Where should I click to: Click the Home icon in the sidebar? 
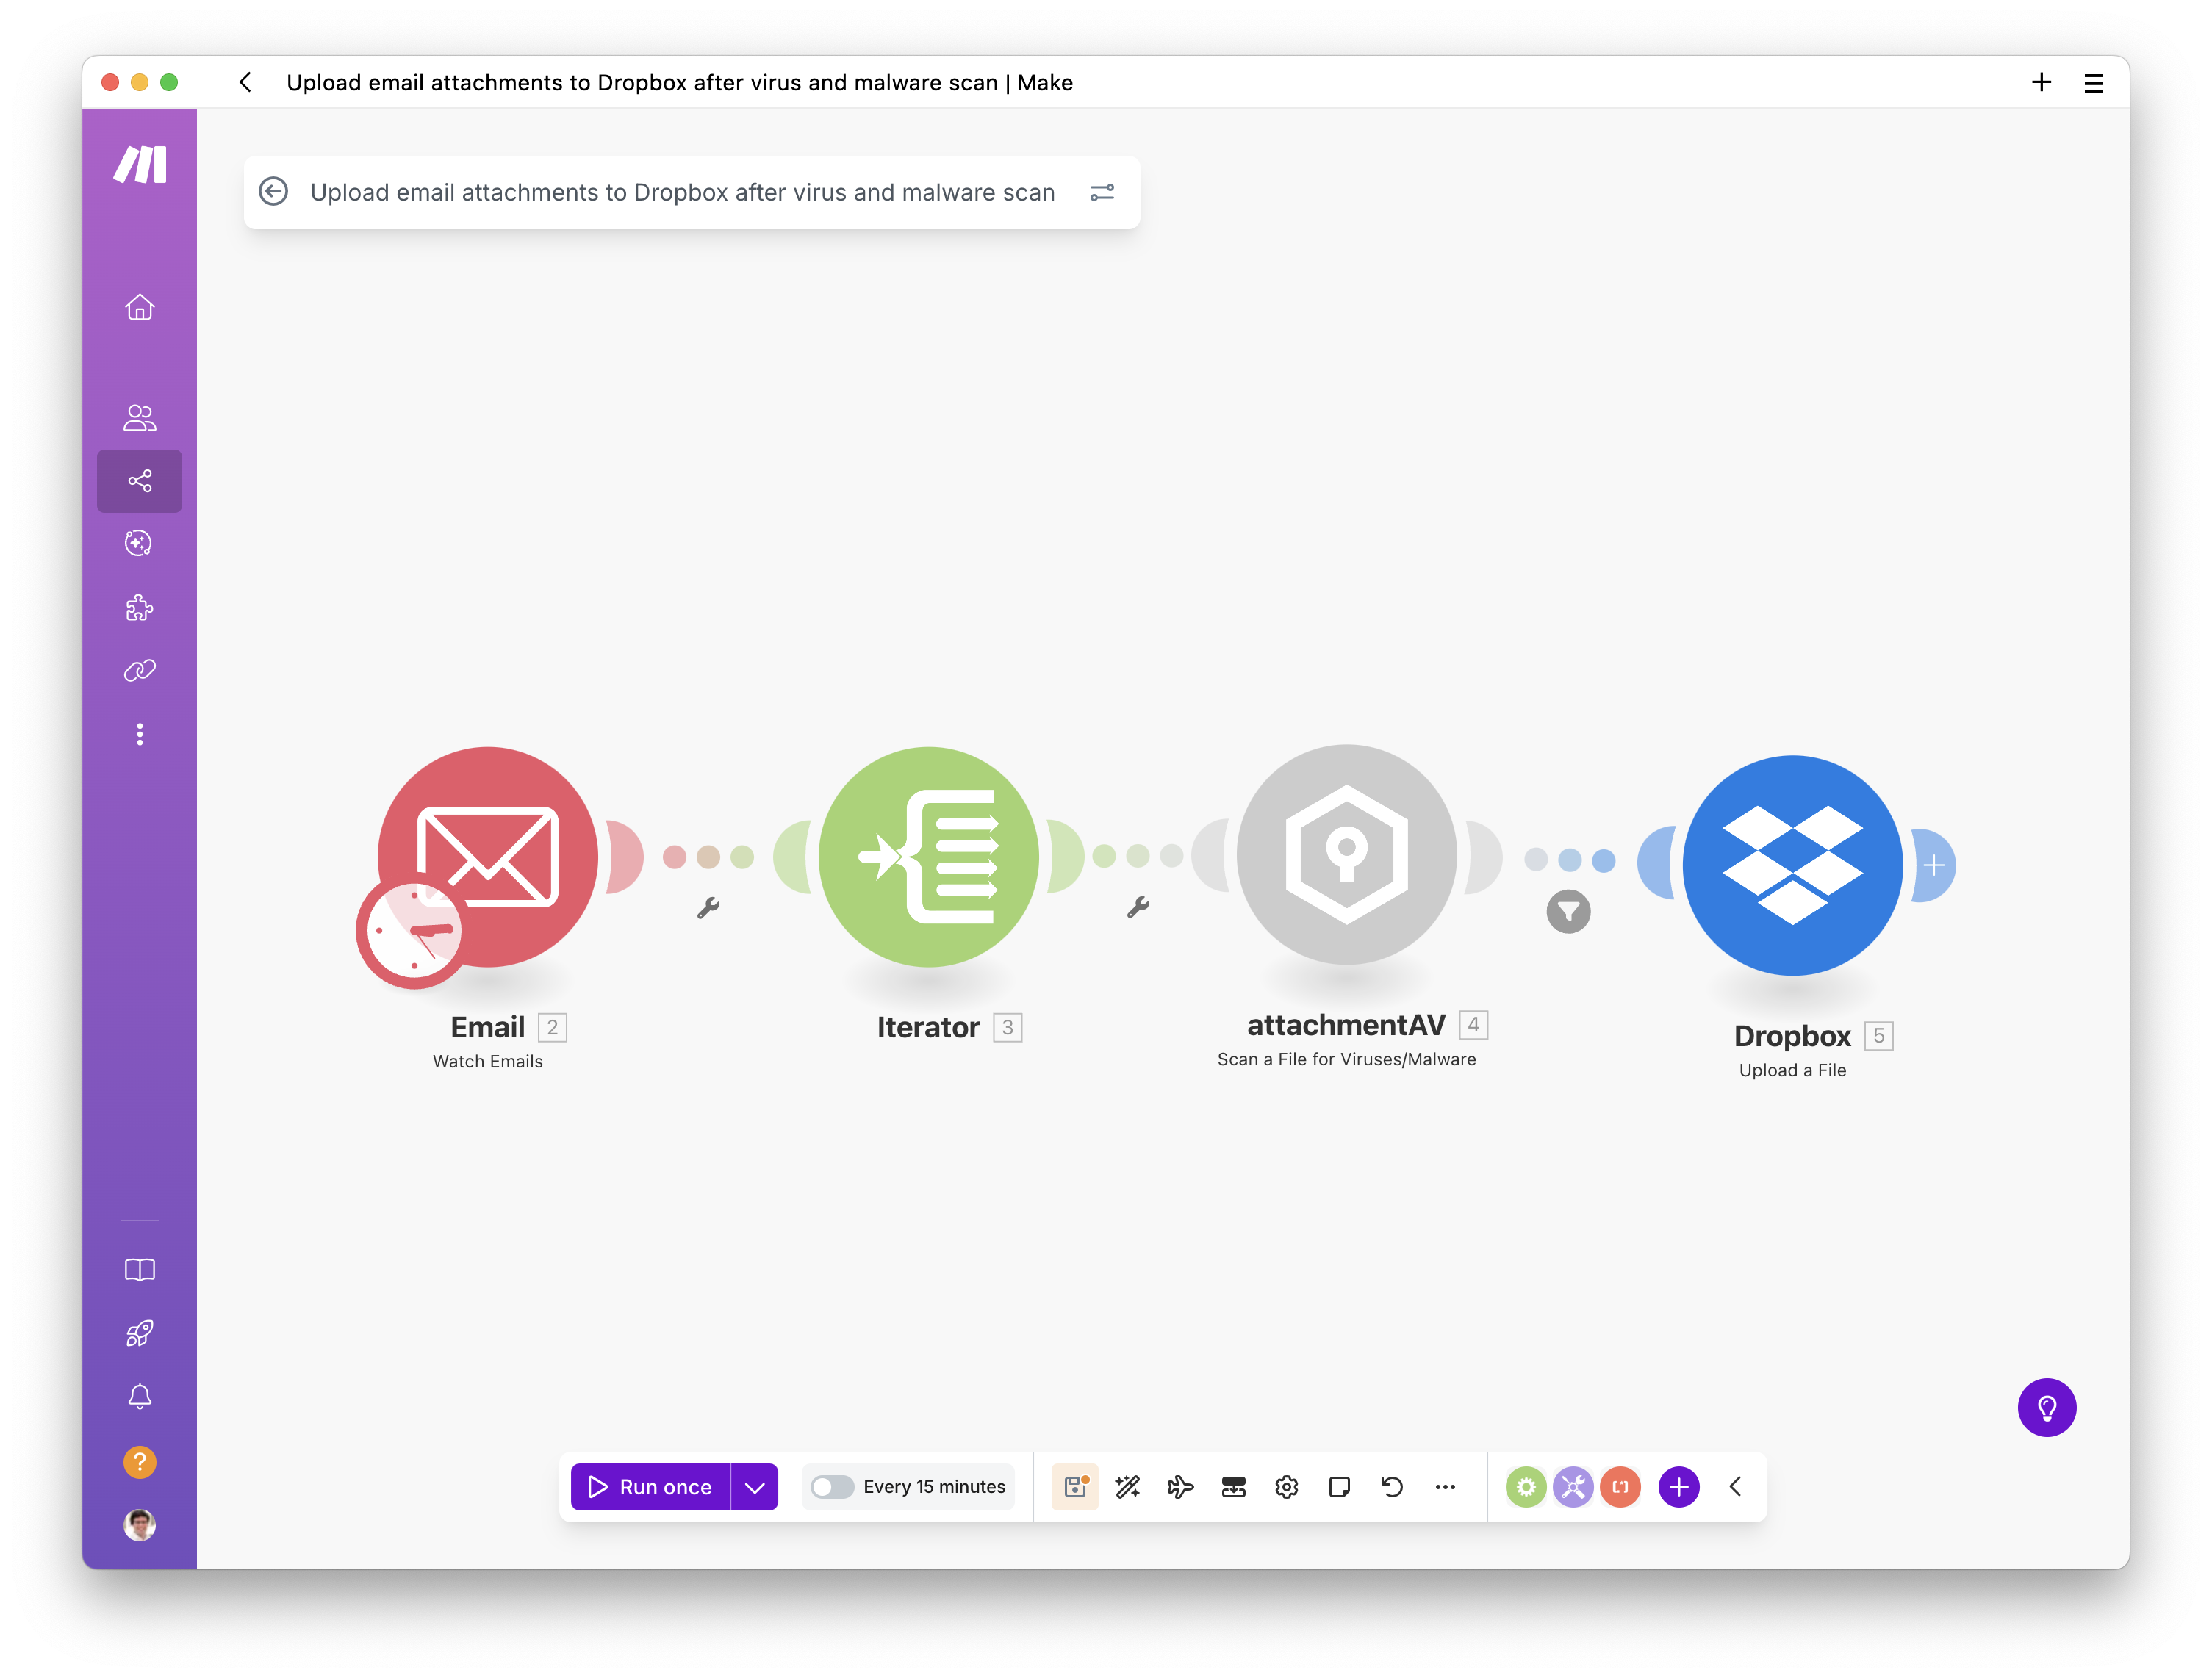[x=139, y=308]
